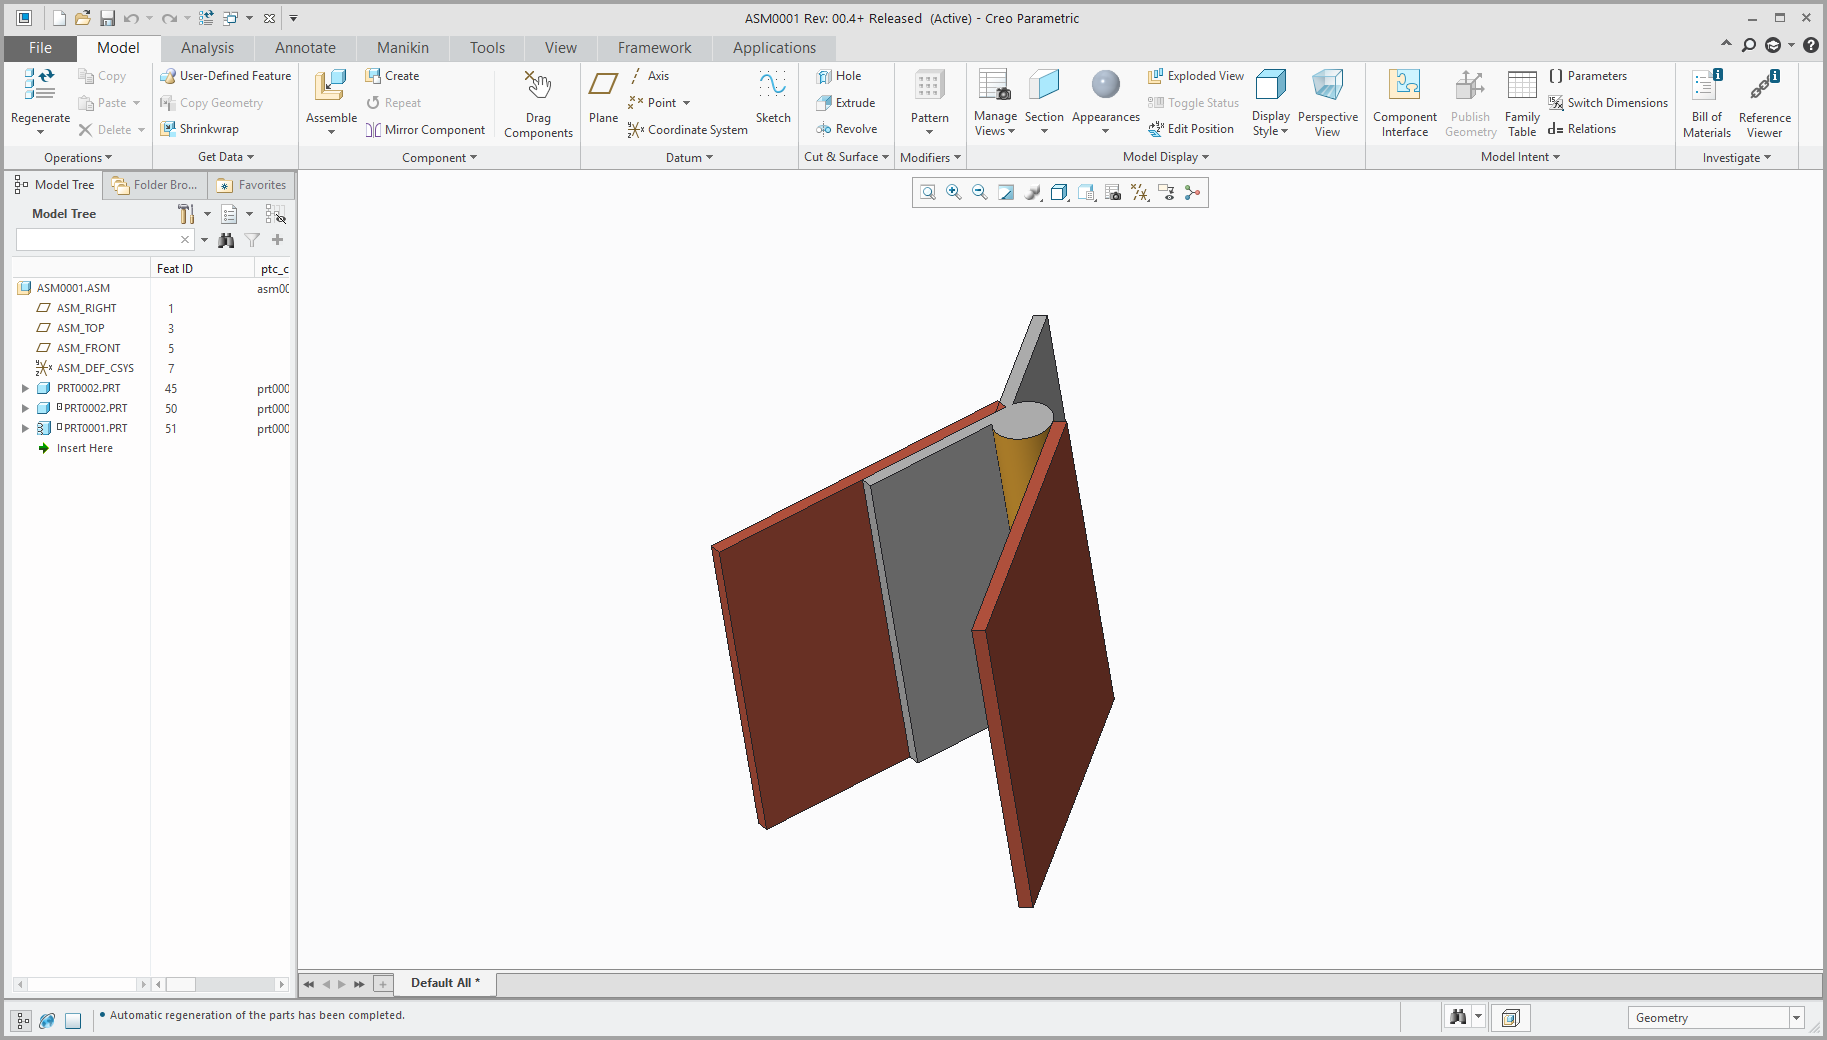The height and width of the screenshot is (1040, 1827).
Task: Click Switch Dimensions
Action: [1607, 103]
